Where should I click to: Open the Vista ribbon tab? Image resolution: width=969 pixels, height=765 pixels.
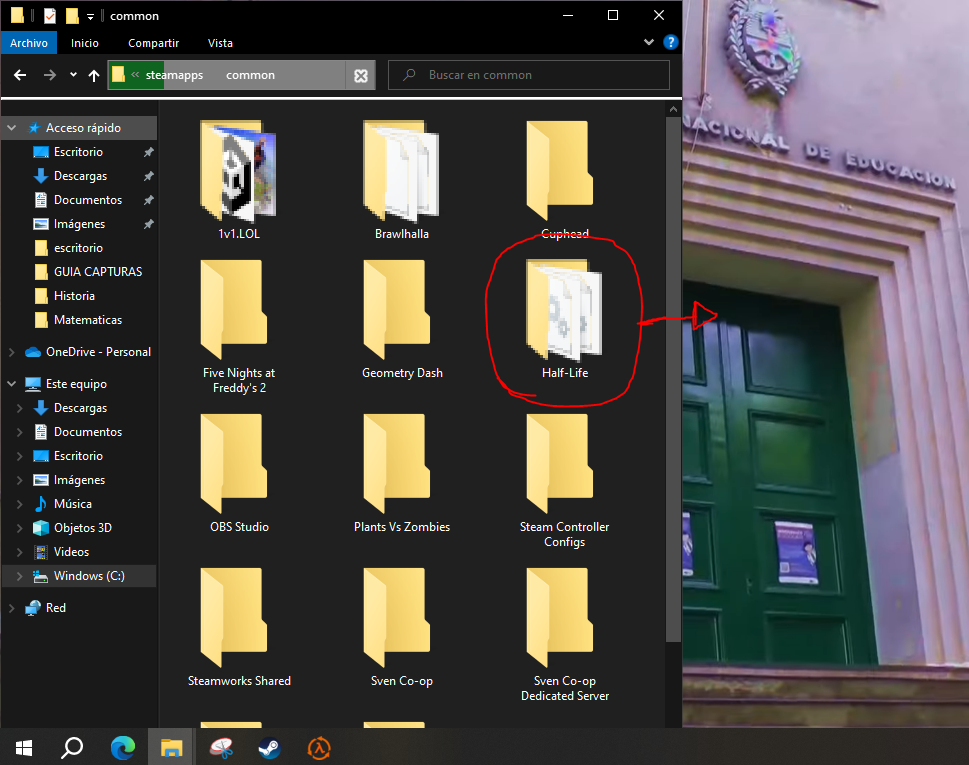point(220,43)
